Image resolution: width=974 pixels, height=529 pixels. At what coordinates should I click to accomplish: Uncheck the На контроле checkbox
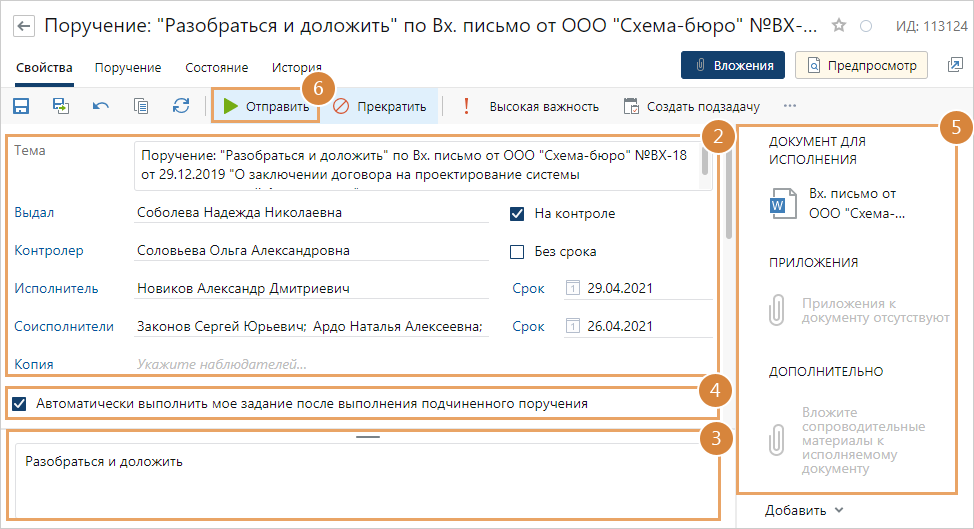517,213
